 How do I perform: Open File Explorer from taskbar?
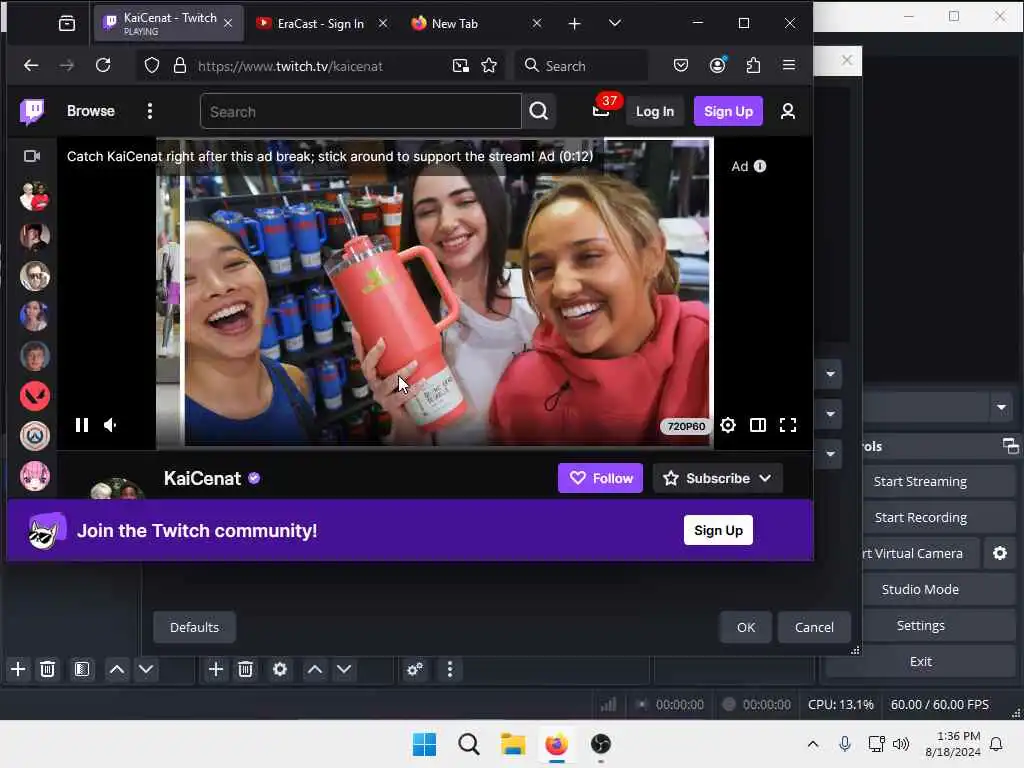[x=513, y=744]
